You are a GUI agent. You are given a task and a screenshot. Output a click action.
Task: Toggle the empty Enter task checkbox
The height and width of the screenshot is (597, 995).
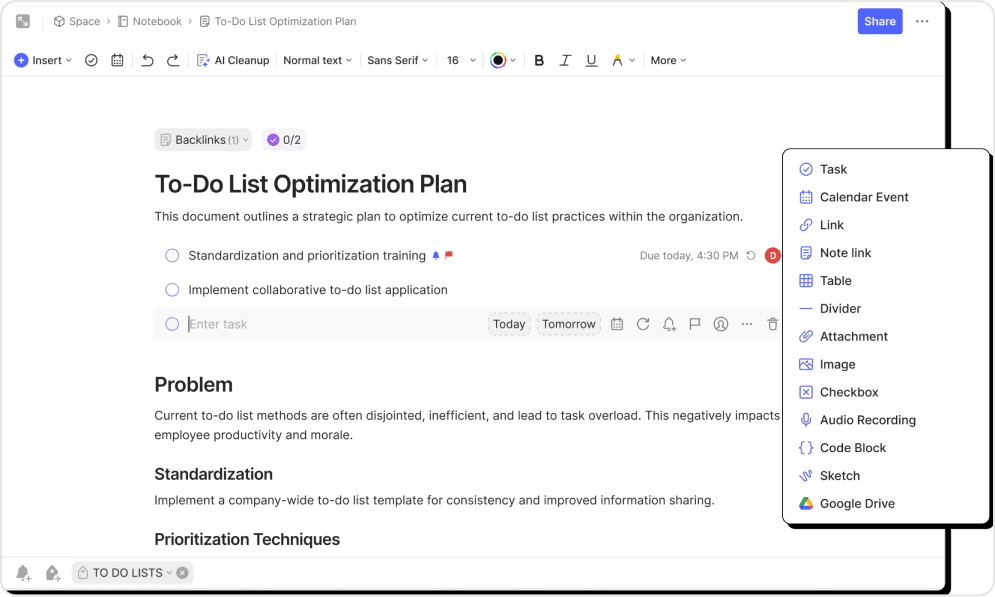[x=172, y=324]
